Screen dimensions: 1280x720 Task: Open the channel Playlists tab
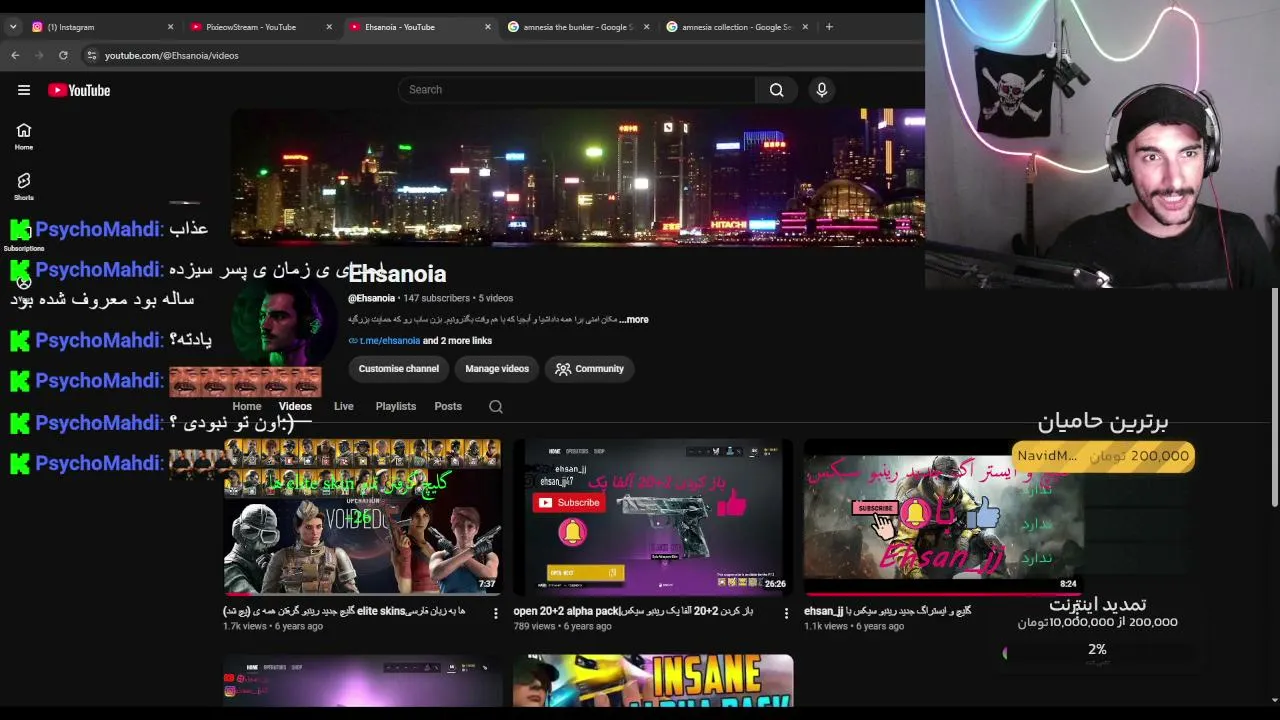pyautogui.click(x=396, y=407)
